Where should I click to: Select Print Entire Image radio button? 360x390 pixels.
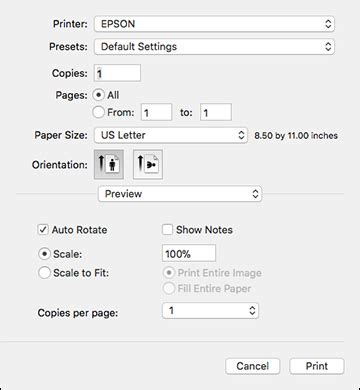[x=169, y=273]
